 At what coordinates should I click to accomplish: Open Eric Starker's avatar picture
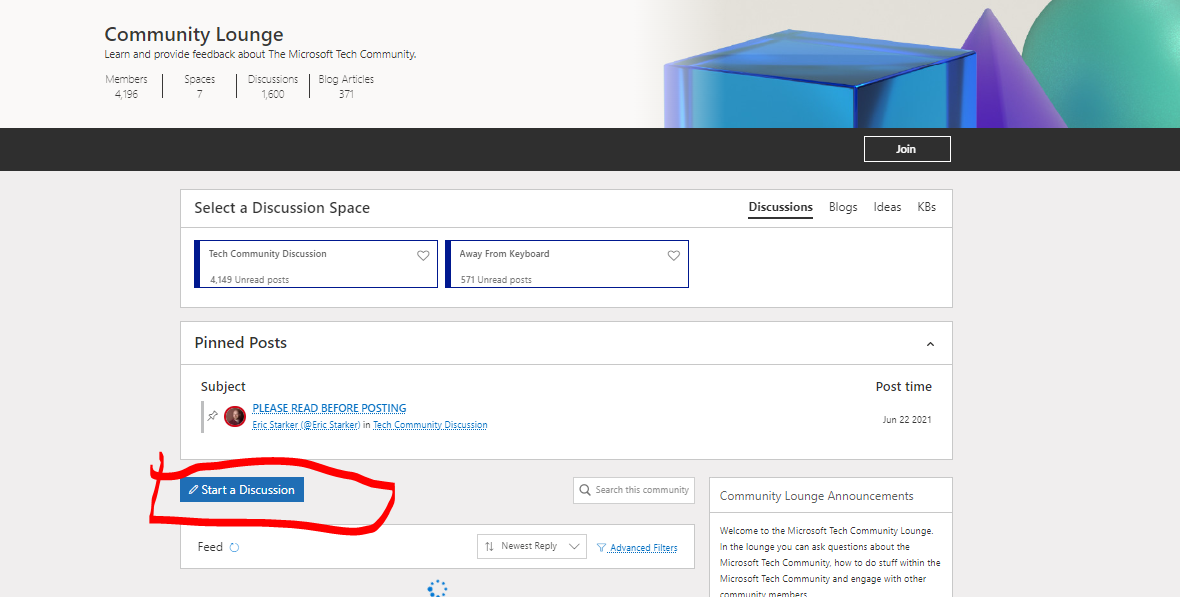click(235, 416)
